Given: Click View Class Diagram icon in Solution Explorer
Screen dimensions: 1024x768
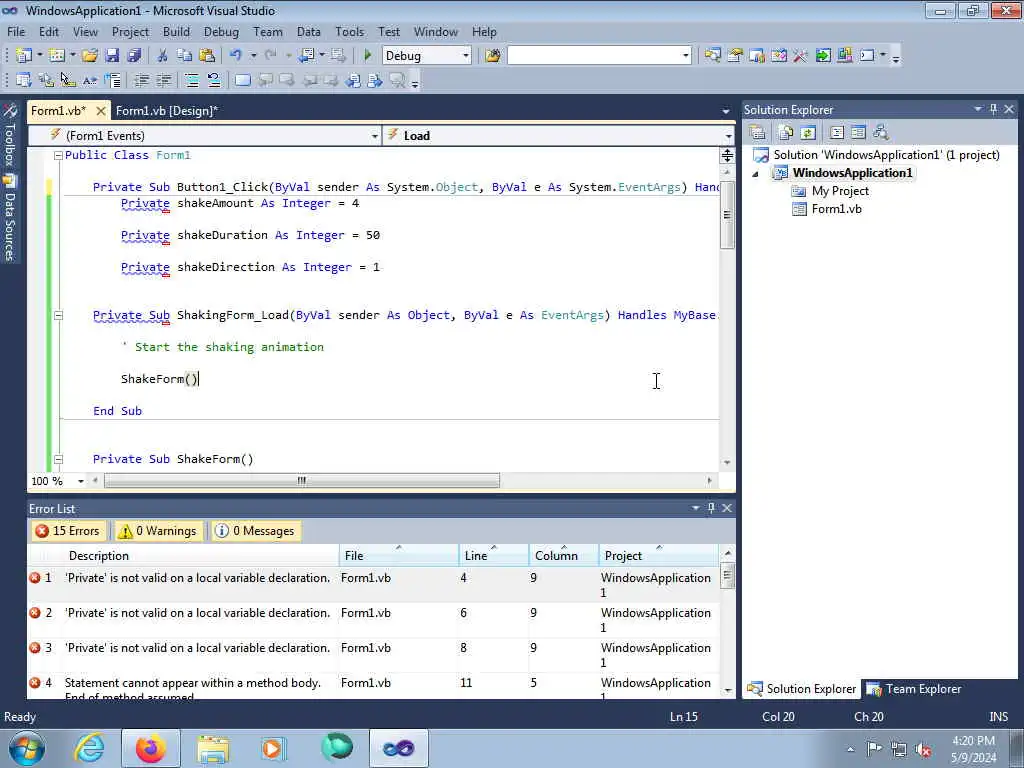Looking at the screenshot, I should click(880, 133).
